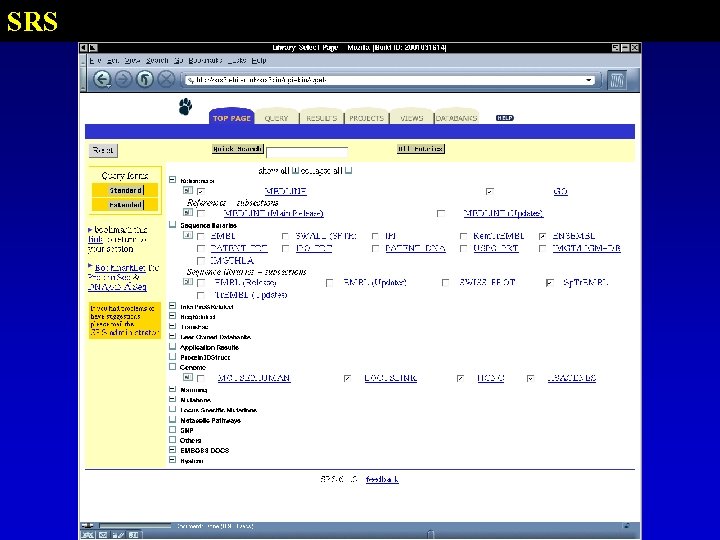Viewport: 720px width, 540px height.
Task: Click the location bar page icon
Action: 191,80
